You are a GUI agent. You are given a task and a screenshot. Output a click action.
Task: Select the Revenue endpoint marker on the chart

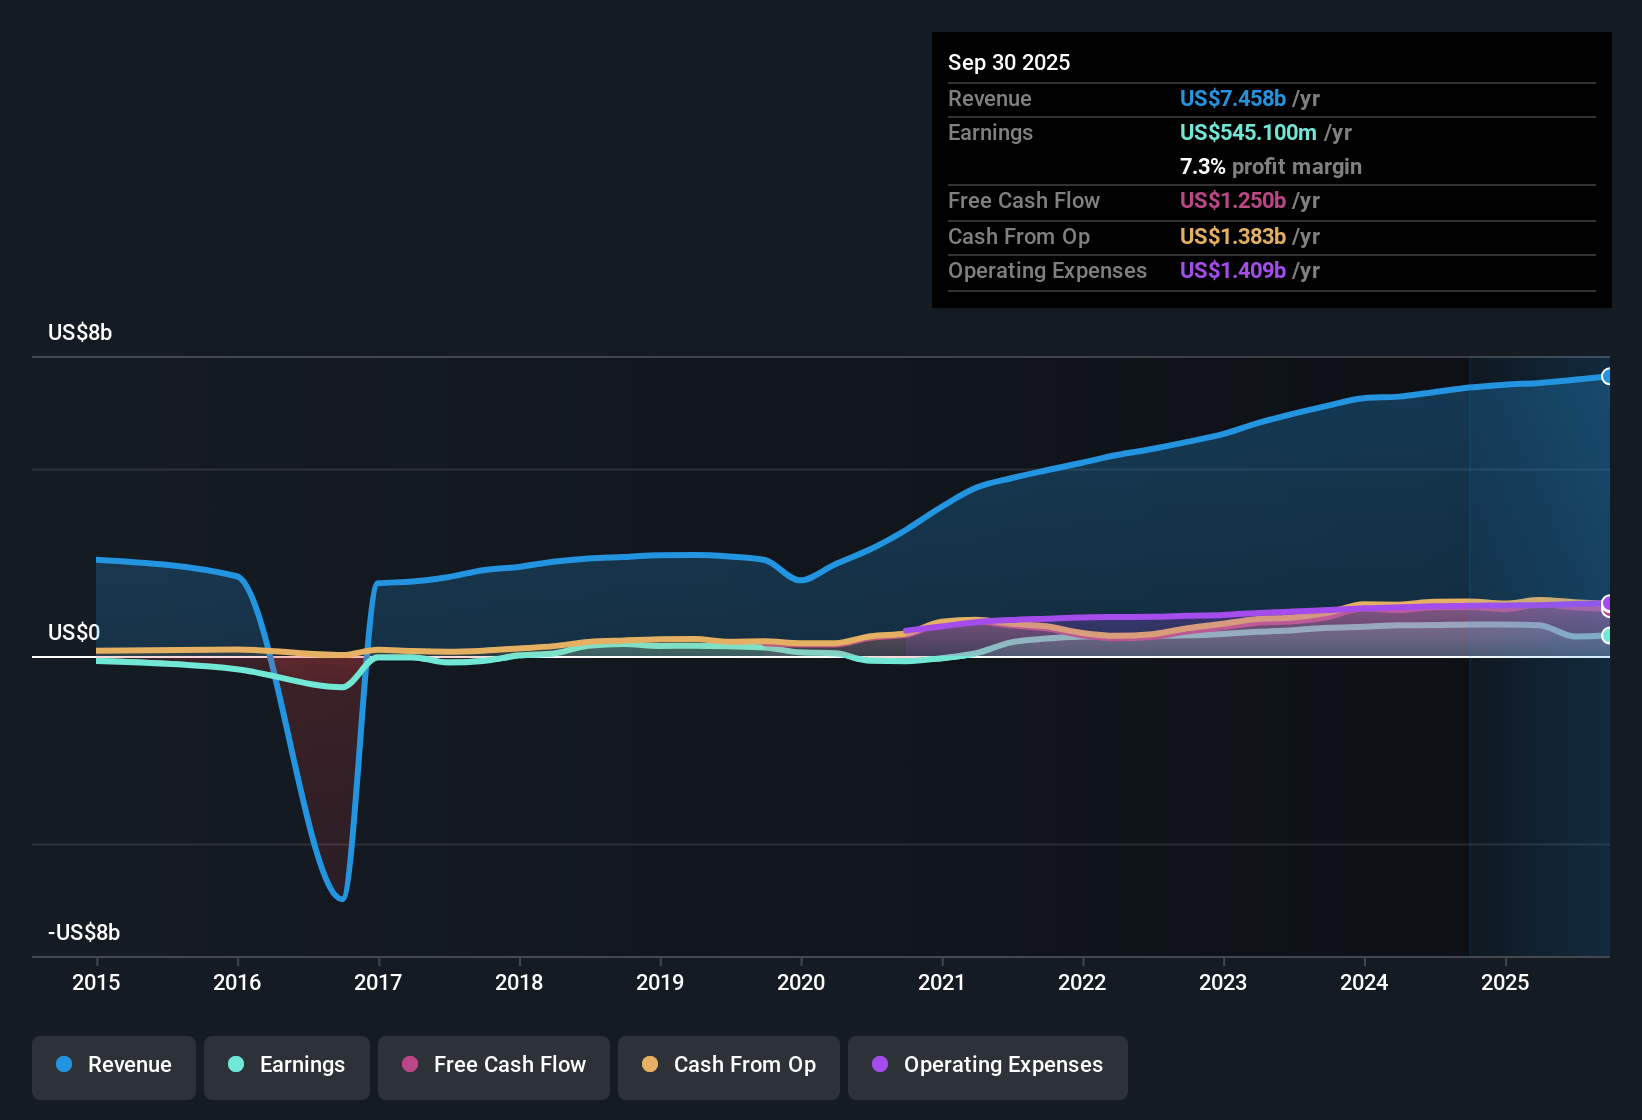click(x=1607, y=376)
